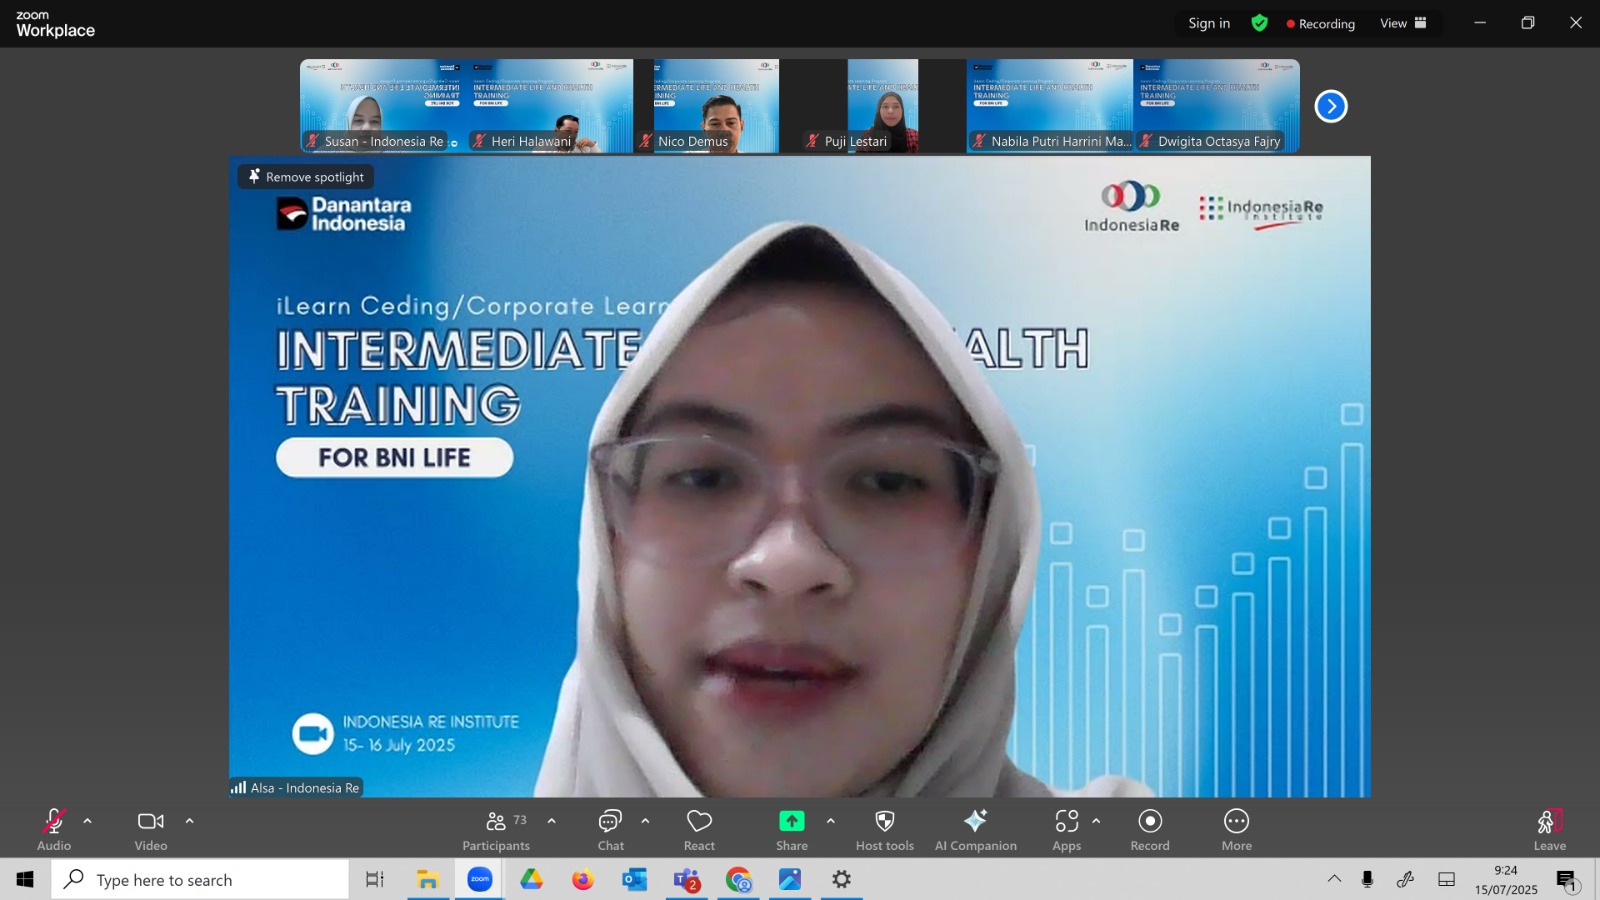Viewport: 1600px width, 900px height.
Task: Open the View layout menu
Action: (1403, 23)
